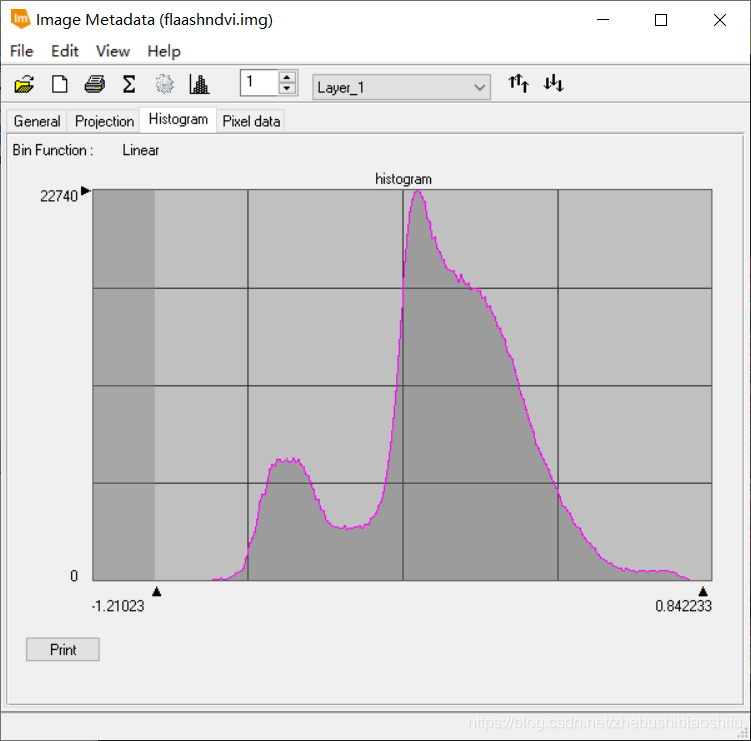Click the layer number input field

point(260,83)
